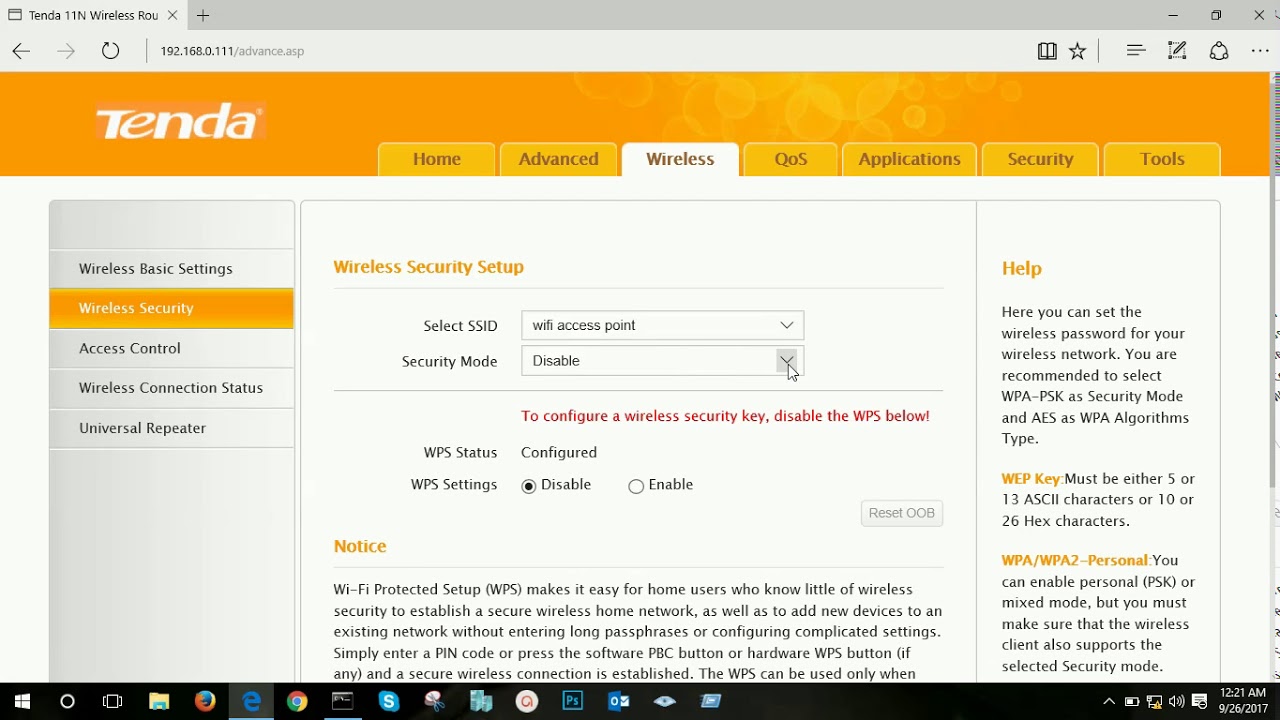Screen dimensions: 1280x720
Task: Open the Action Center notification icon
Action: (1200, 701)
